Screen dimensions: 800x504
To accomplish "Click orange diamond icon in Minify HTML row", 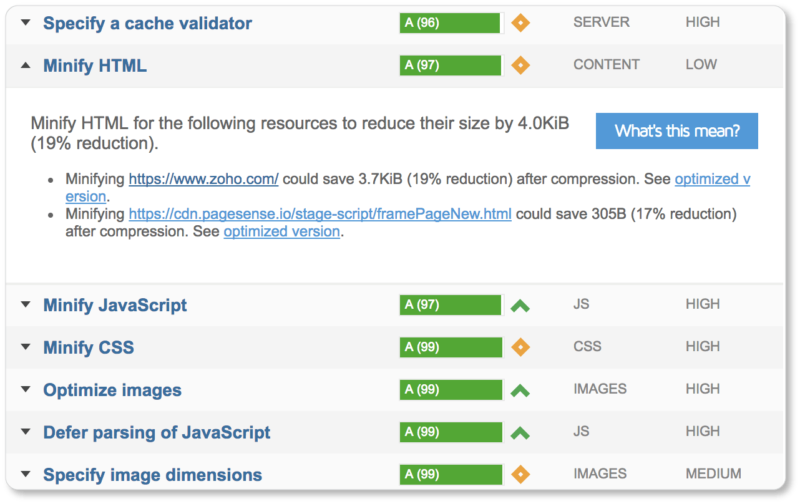I will [520, 65].
